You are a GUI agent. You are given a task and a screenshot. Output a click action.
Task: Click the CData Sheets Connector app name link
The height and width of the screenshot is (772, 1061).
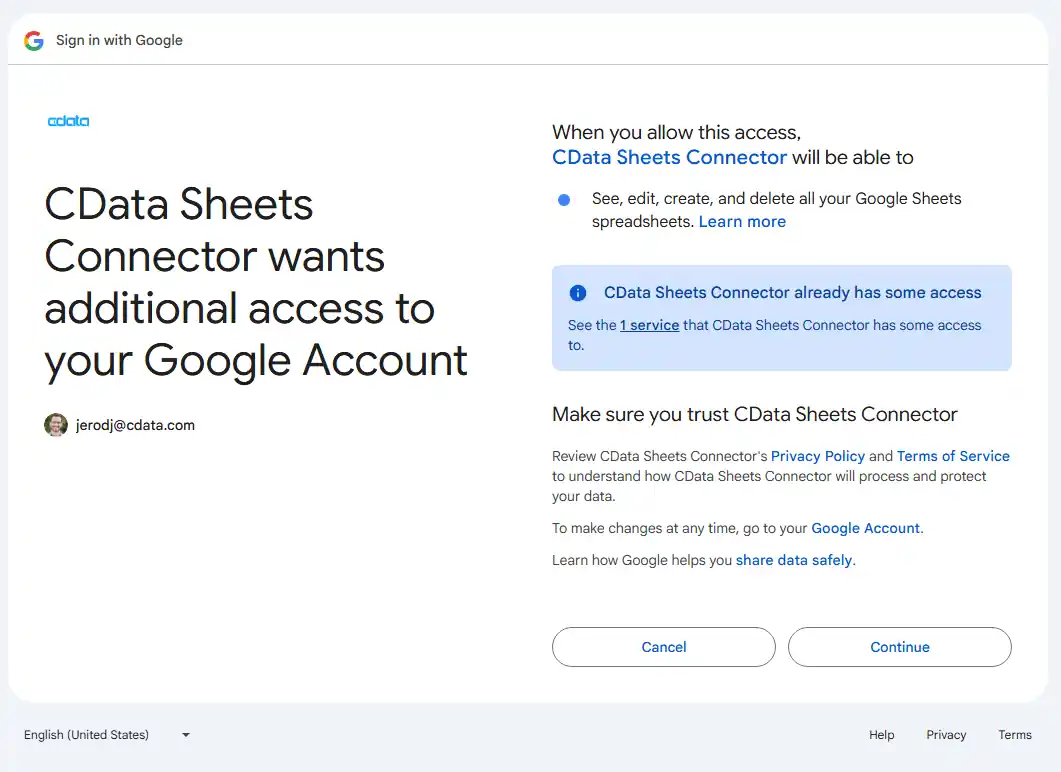pos(669,157)
